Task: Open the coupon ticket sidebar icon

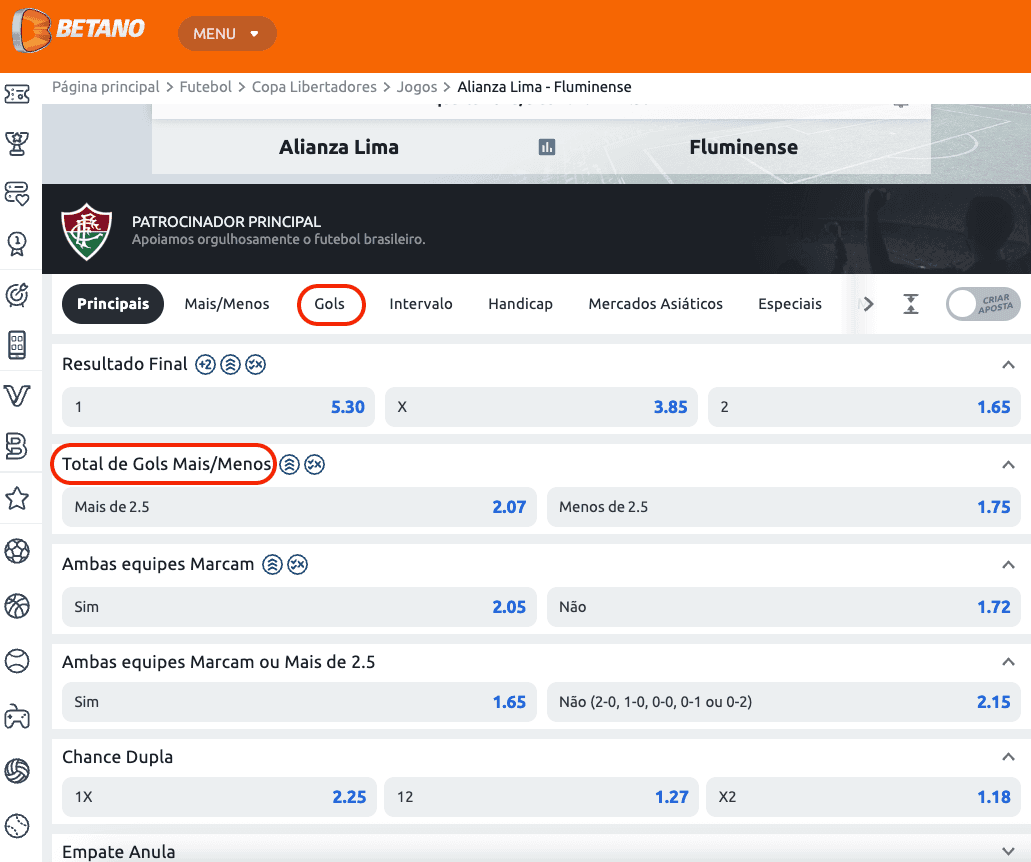Action: [x=17, y=94]
